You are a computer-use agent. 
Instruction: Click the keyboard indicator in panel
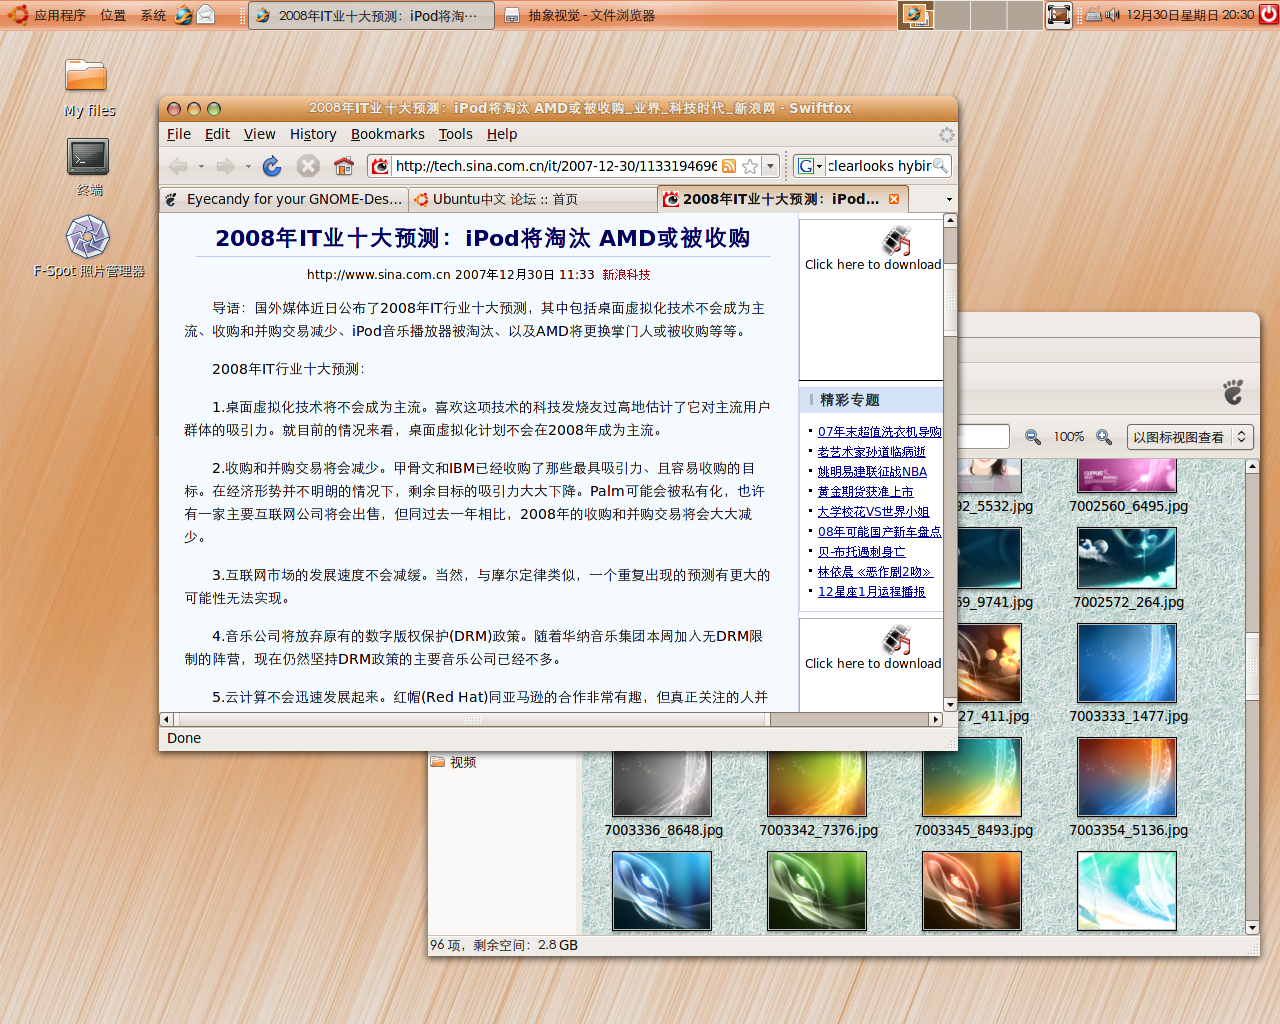pyautogui.click(x=1094, y=15)
